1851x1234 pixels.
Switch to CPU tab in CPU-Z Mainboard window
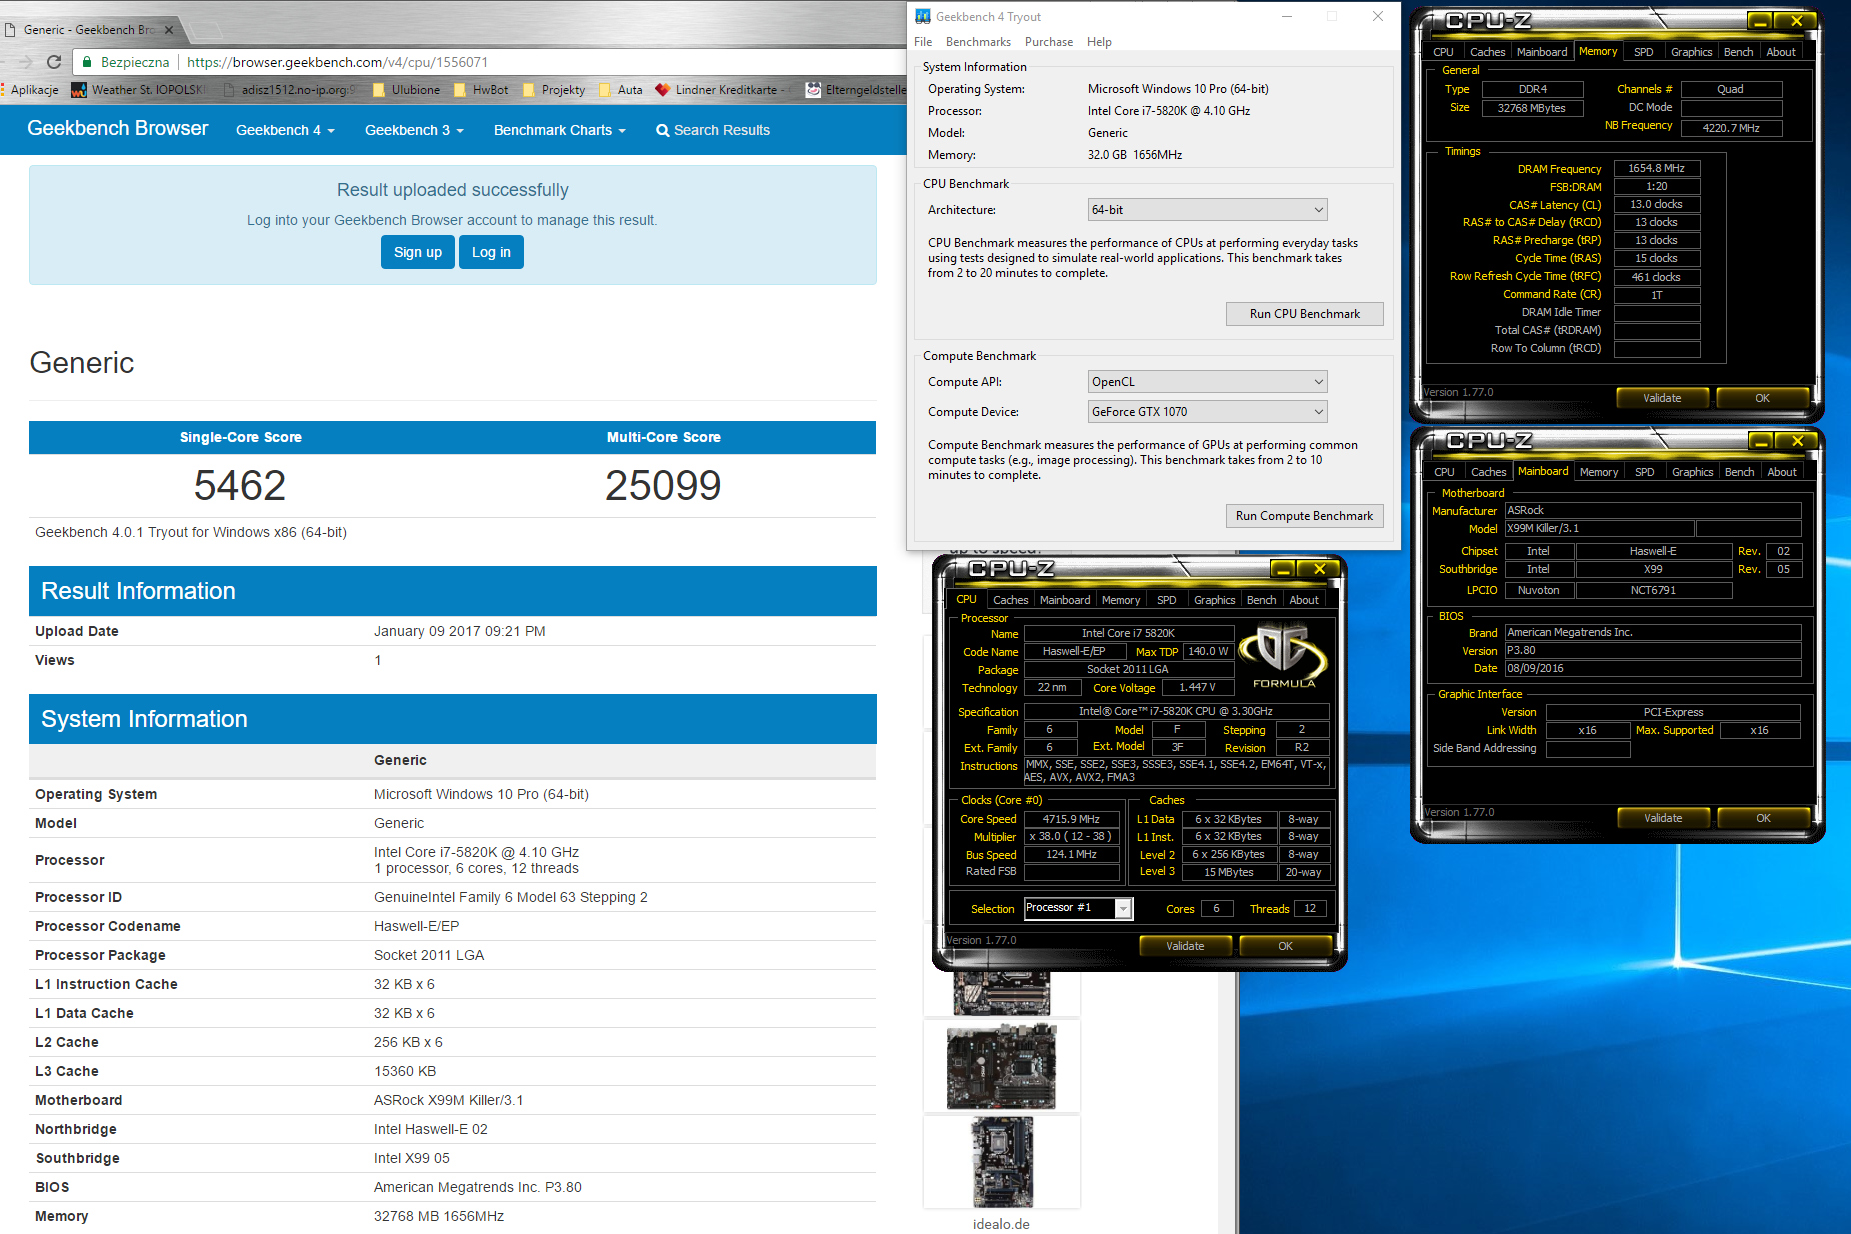[1444, 472]
